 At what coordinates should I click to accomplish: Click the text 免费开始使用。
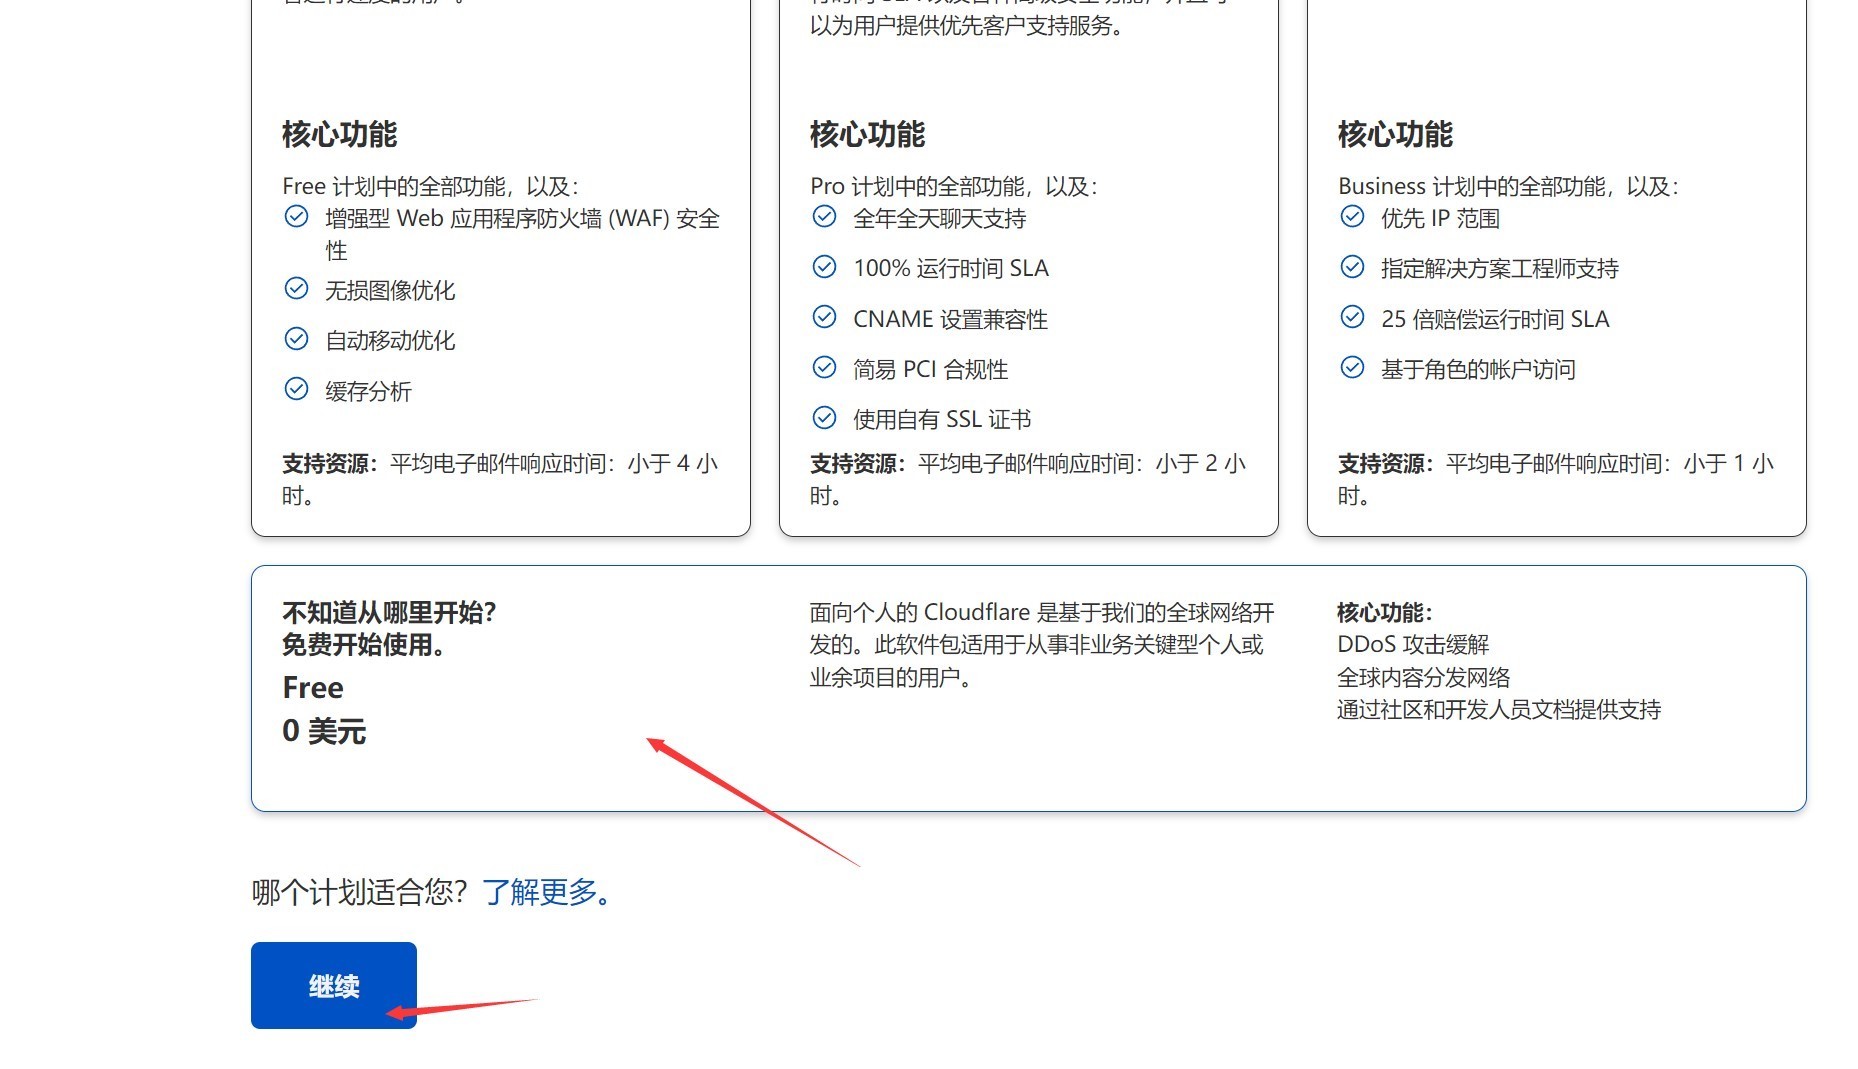(x=365, y=644)
